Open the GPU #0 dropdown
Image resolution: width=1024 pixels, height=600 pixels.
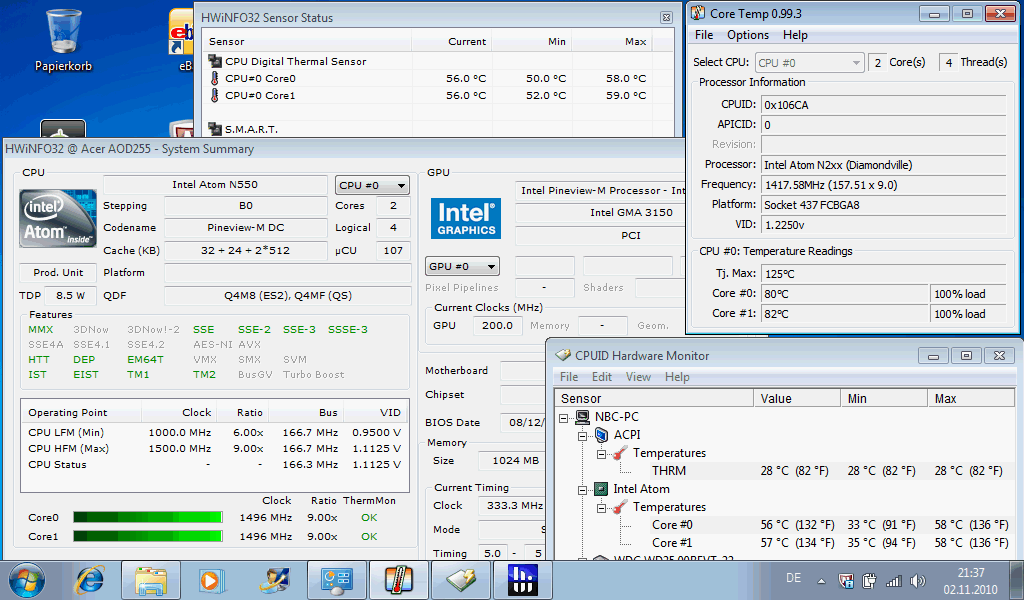462,267
